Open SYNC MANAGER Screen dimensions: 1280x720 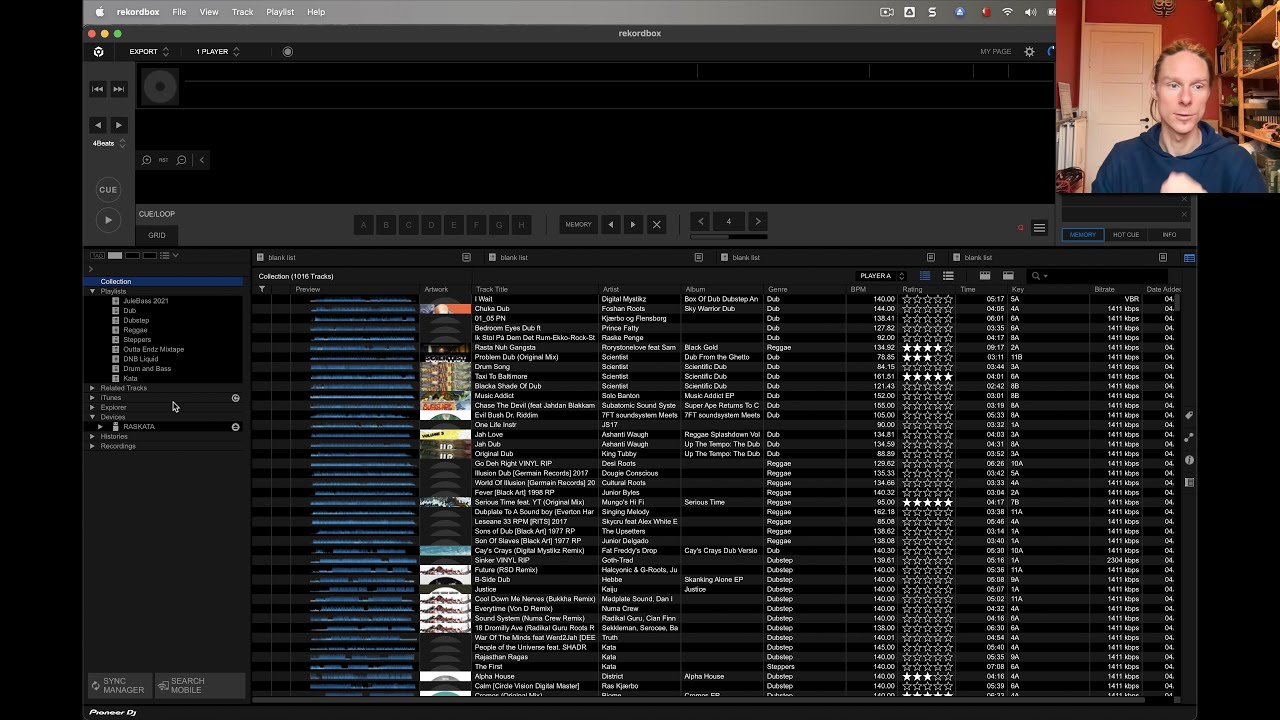[x=120, y=686]
